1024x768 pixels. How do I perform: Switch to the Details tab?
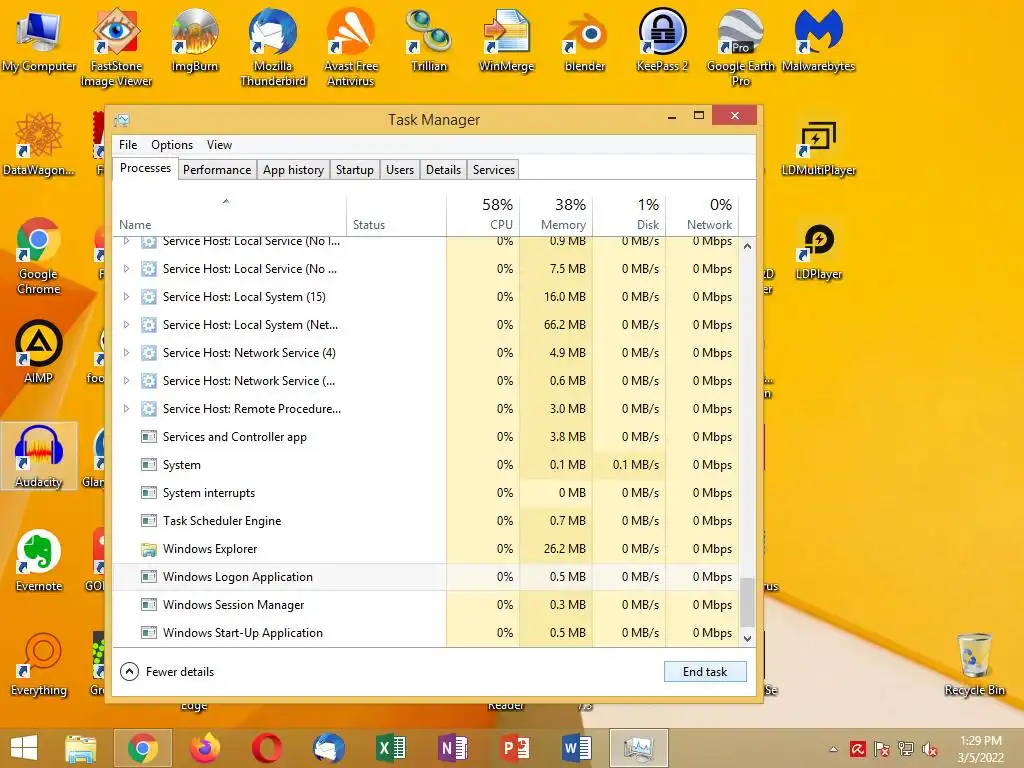(x=443, y=170)
